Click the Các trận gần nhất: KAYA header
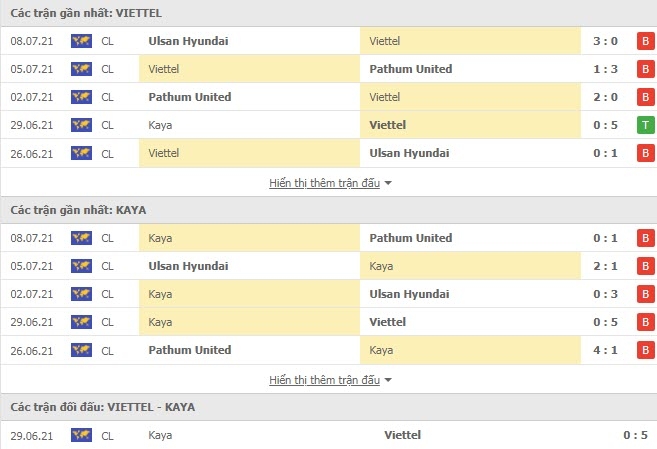This screenshot has height=449, width=657. [x=78, y=210]
